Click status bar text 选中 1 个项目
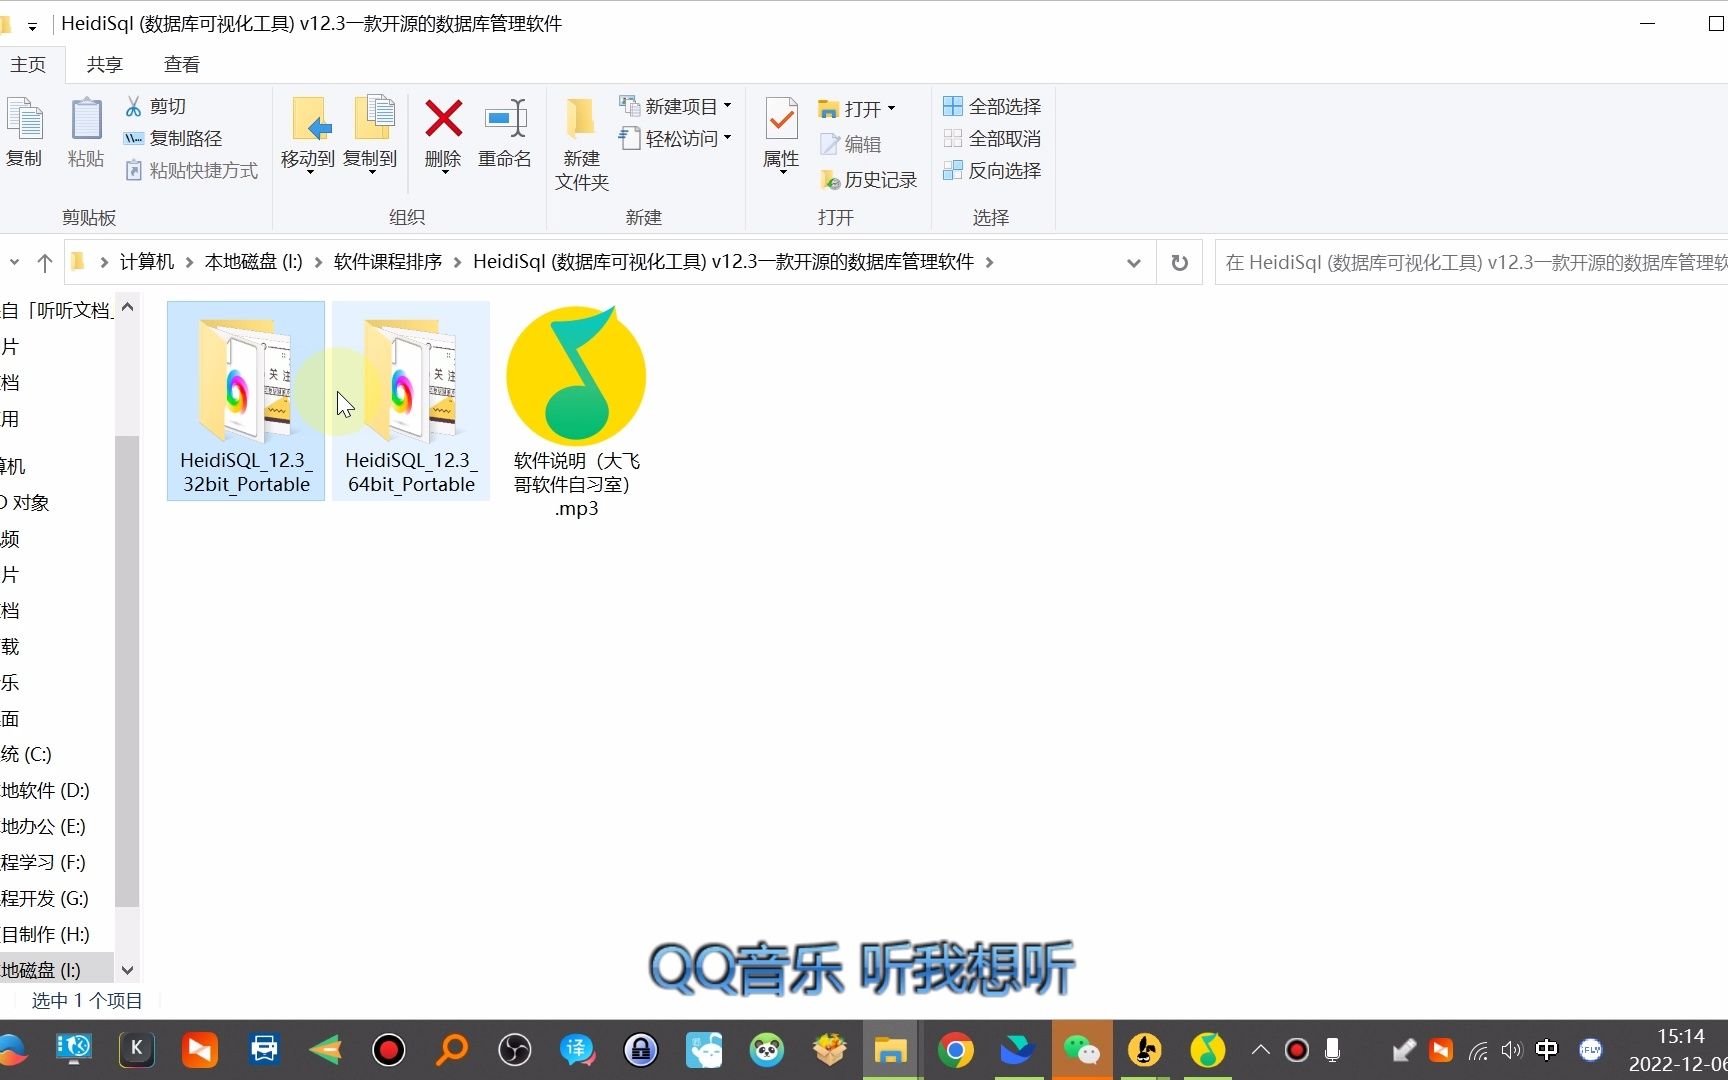This screenshot has width=1728, height=1080. click(87, 1000)
